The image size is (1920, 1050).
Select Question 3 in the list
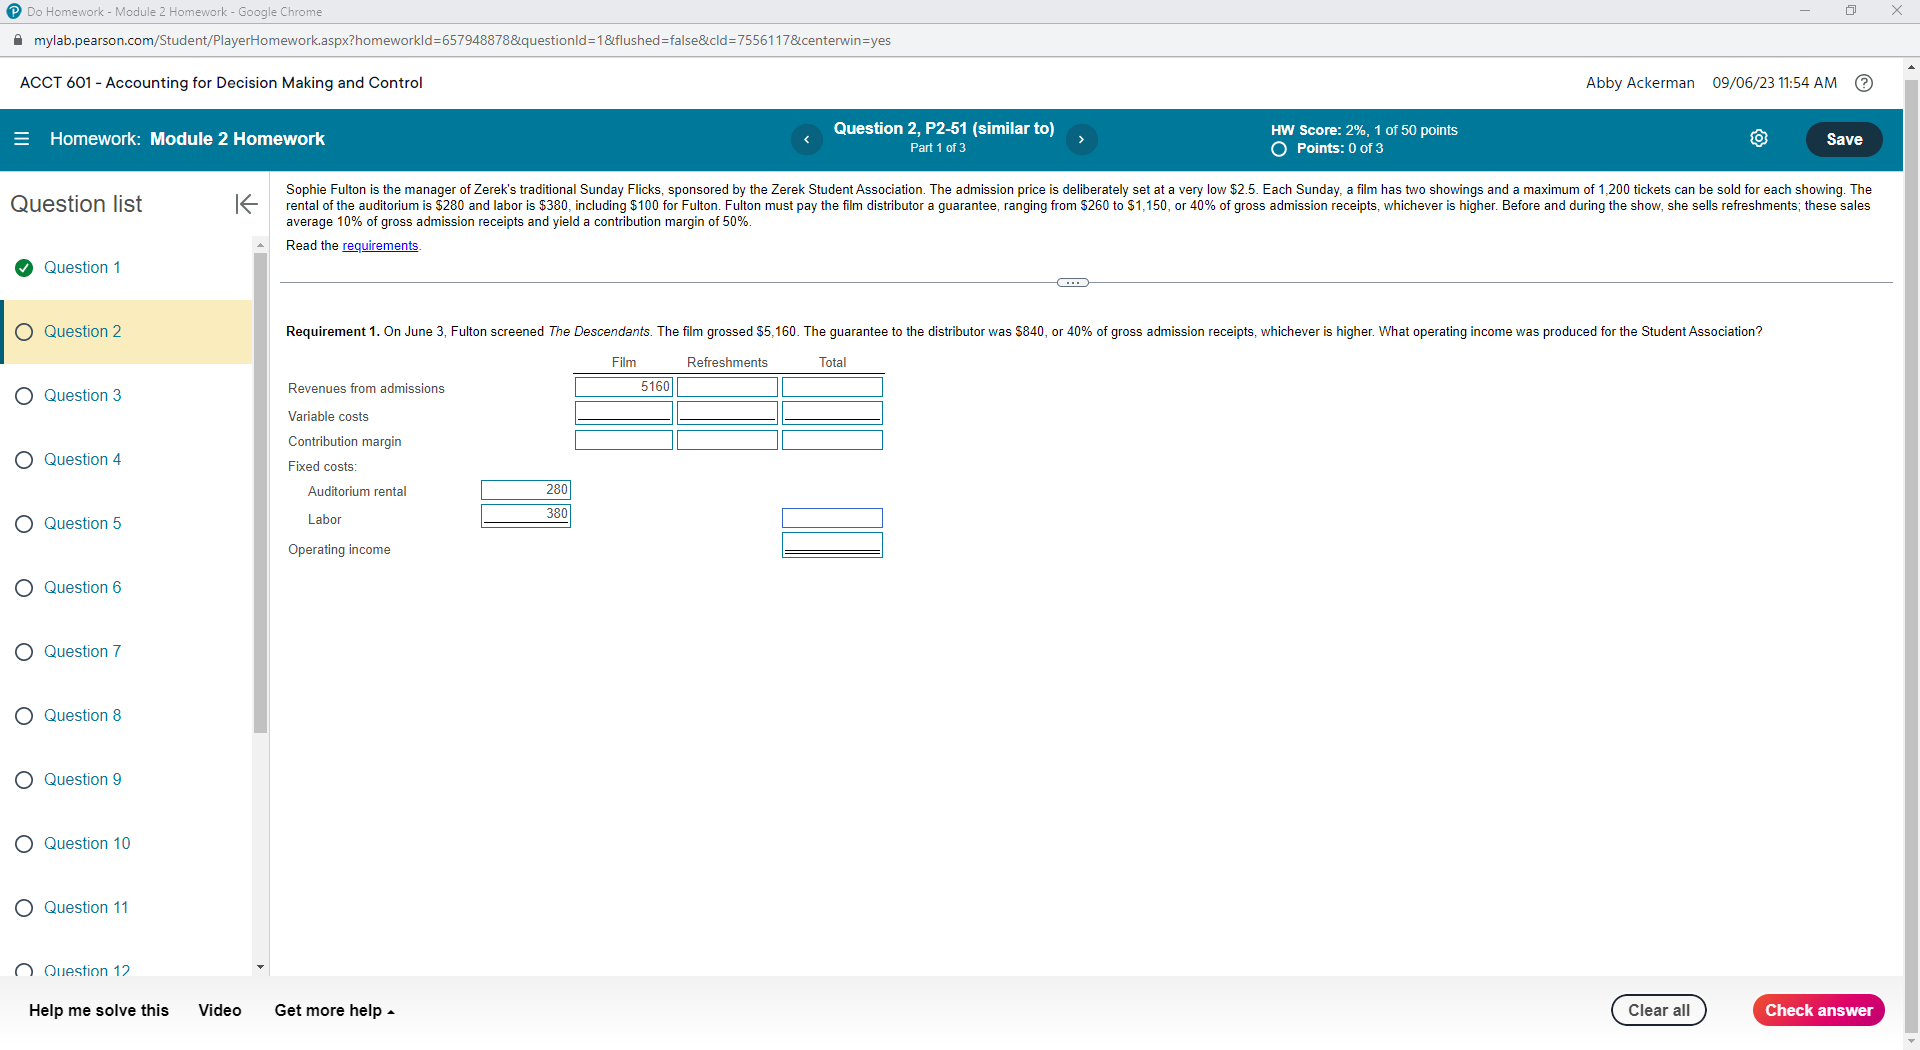[x=82, y=396]
